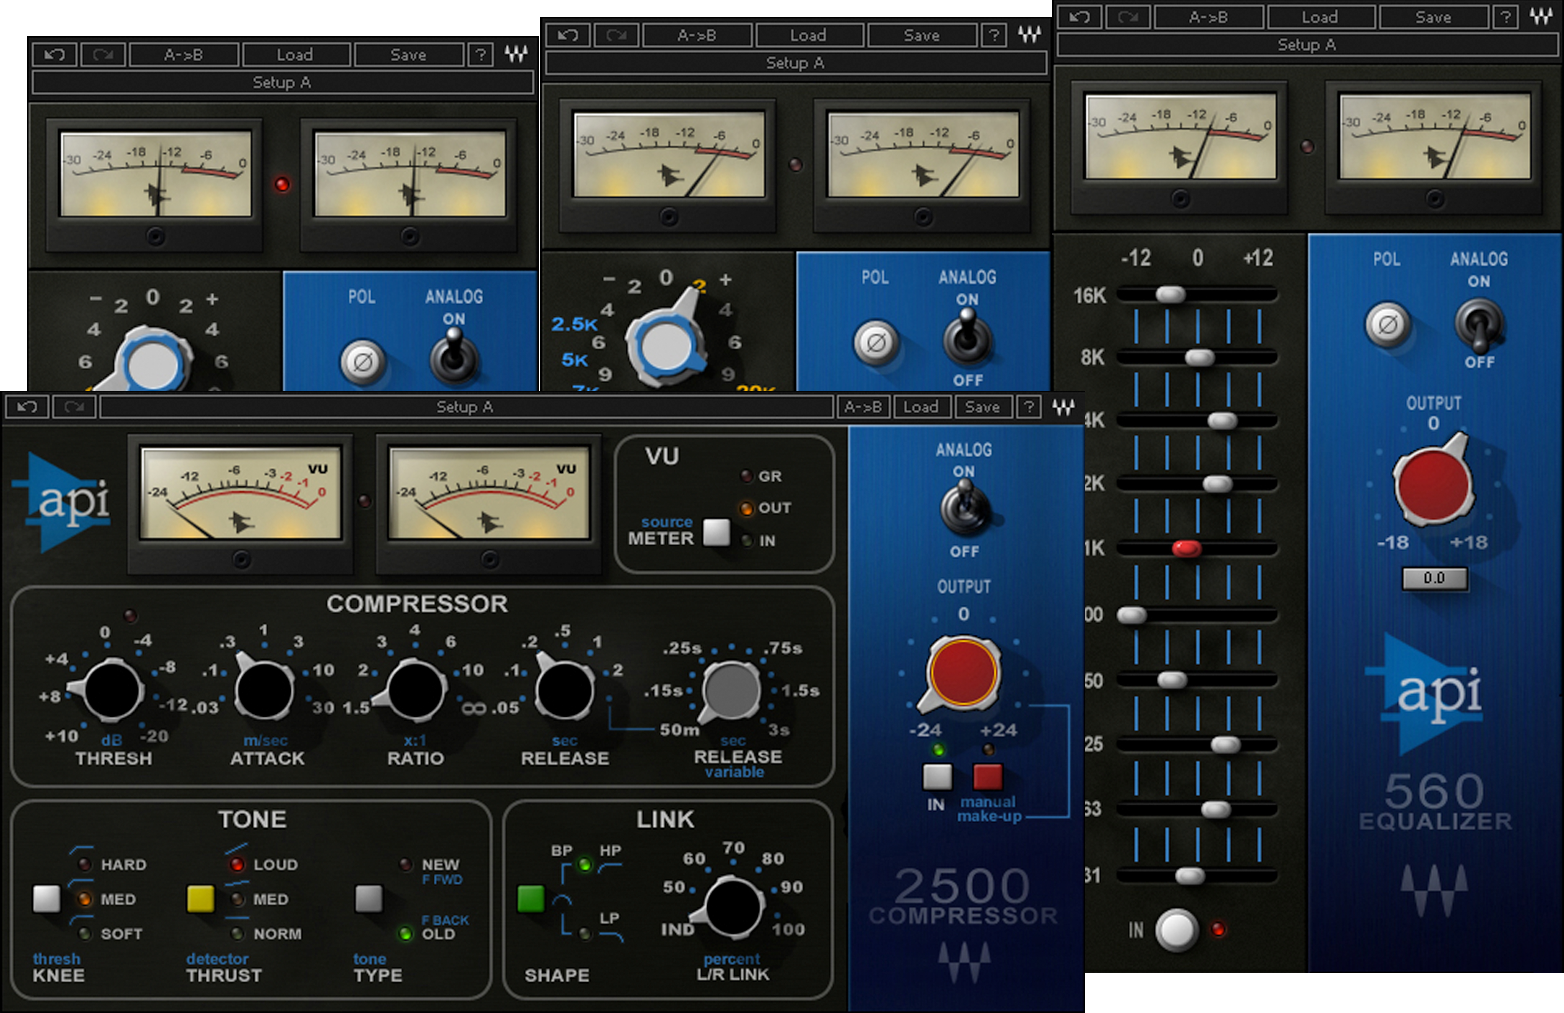This screenshot has width=1564, height=1013.
Task: Click A->B copy button in 560 Equalizer
Action: pyautogui.click(x=1208, y=17)
